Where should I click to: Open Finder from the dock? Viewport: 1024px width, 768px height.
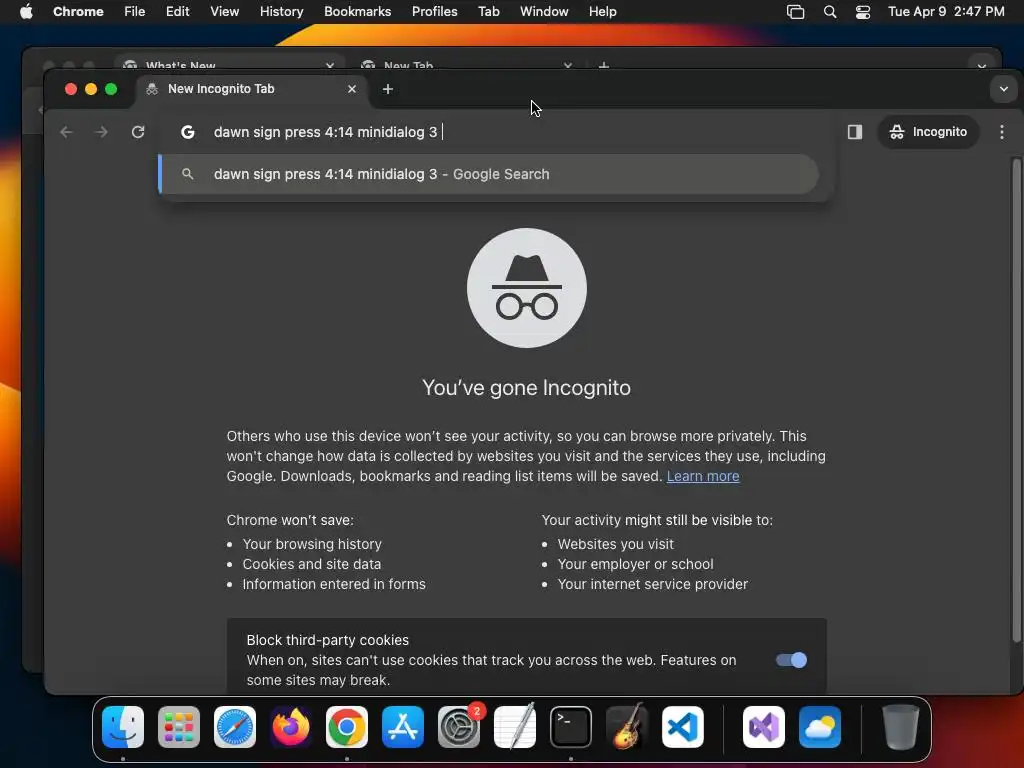point(123,727)
